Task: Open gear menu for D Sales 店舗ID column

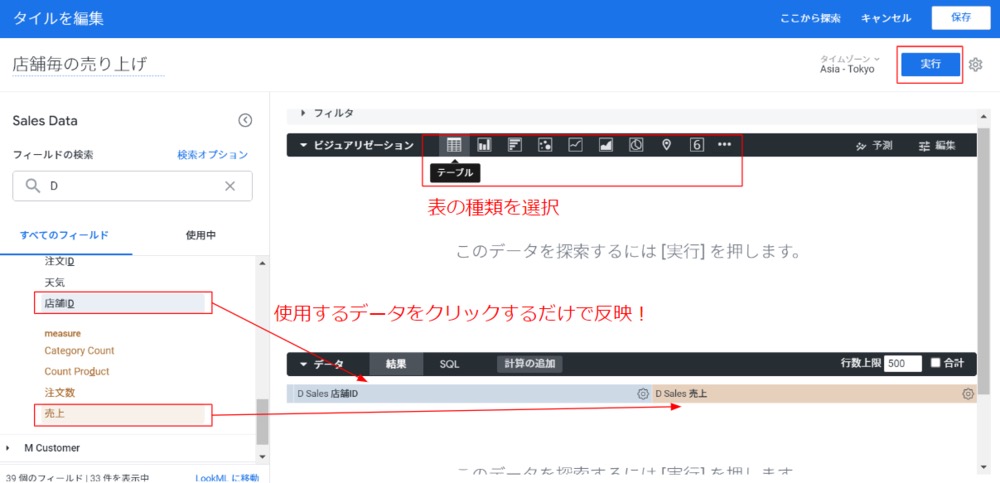Action: [x=643, y=394]
